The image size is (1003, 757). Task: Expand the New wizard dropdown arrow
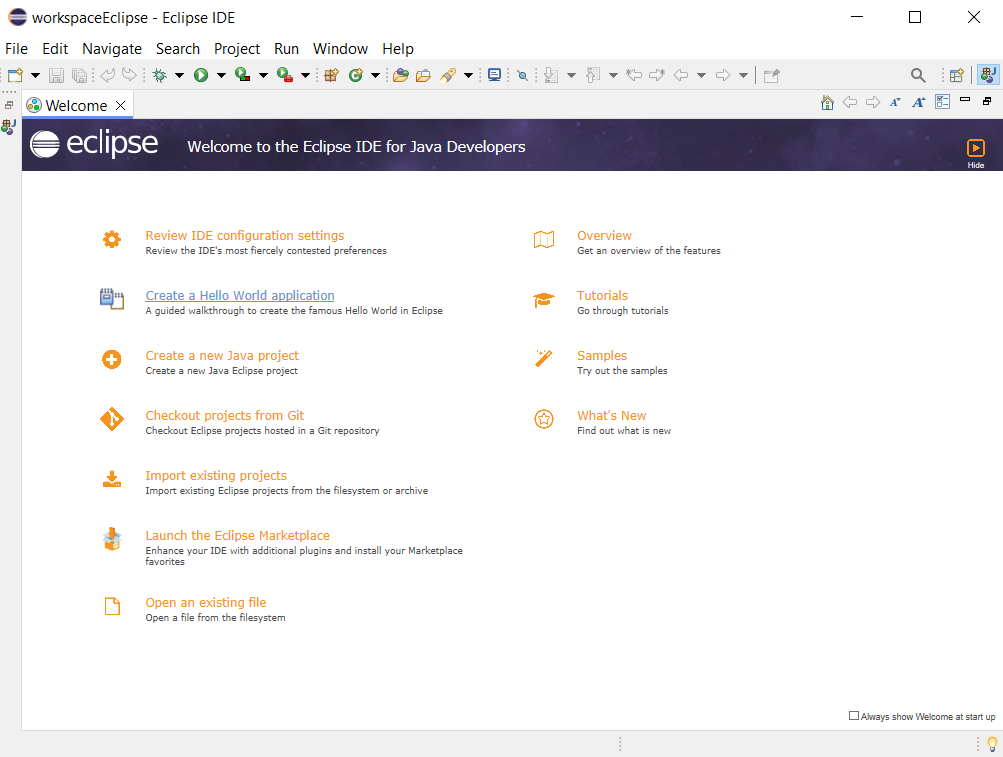click(36, 75)
